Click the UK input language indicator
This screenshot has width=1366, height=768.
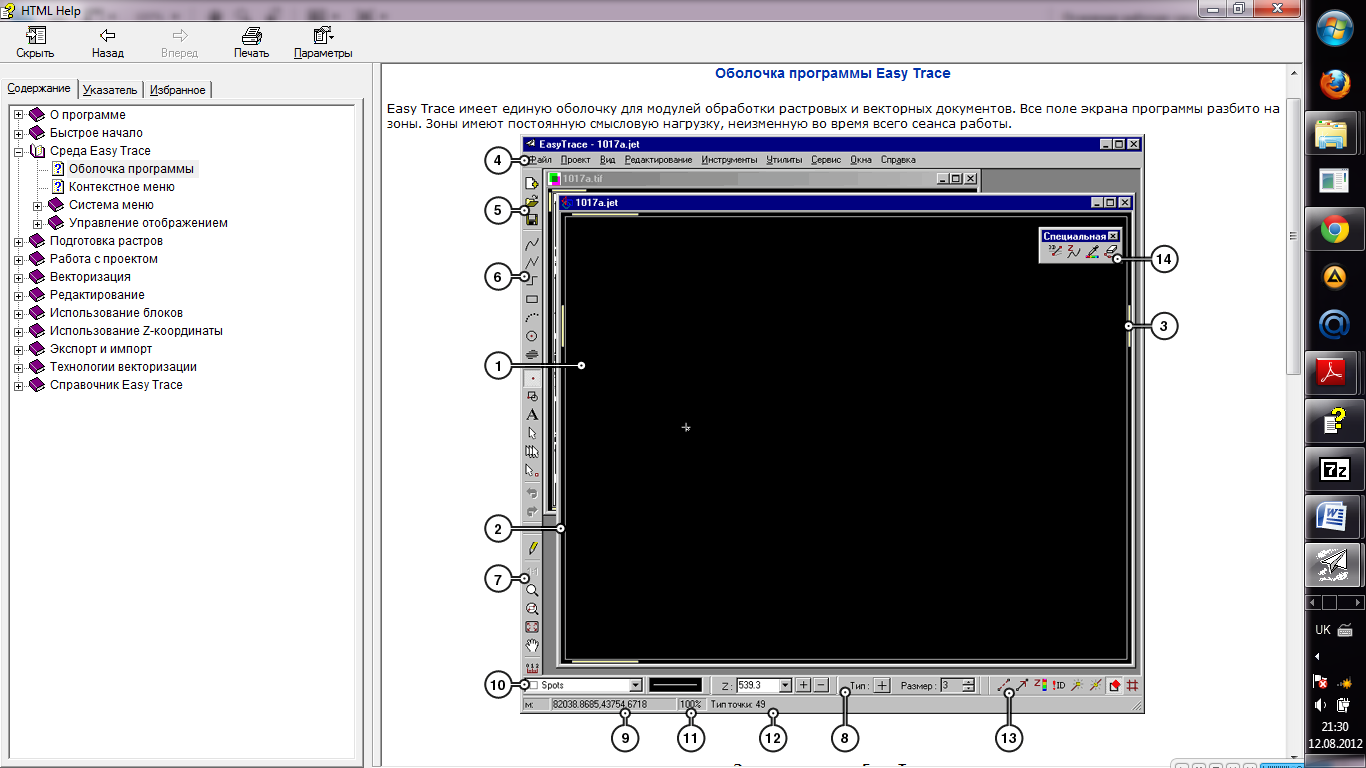[x=1323, y=630]
